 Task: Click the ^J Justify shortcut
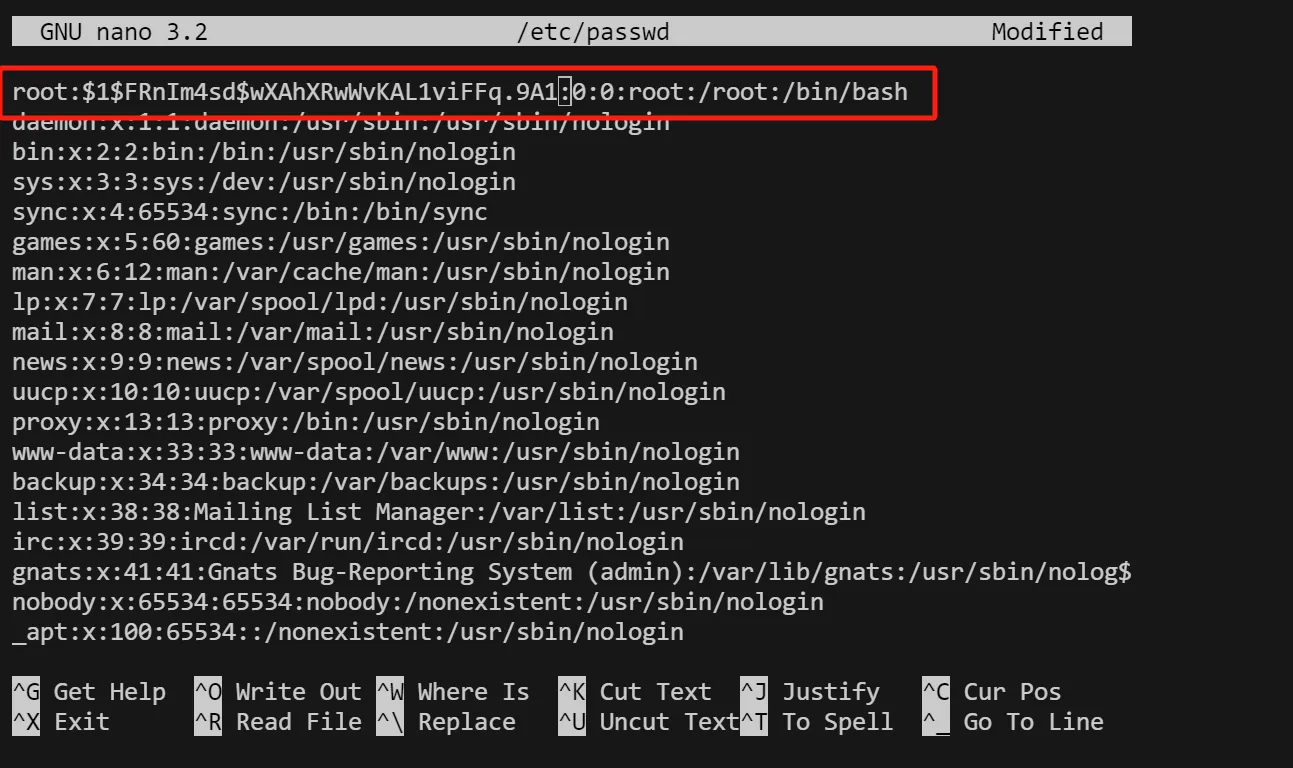click(810, 692)
